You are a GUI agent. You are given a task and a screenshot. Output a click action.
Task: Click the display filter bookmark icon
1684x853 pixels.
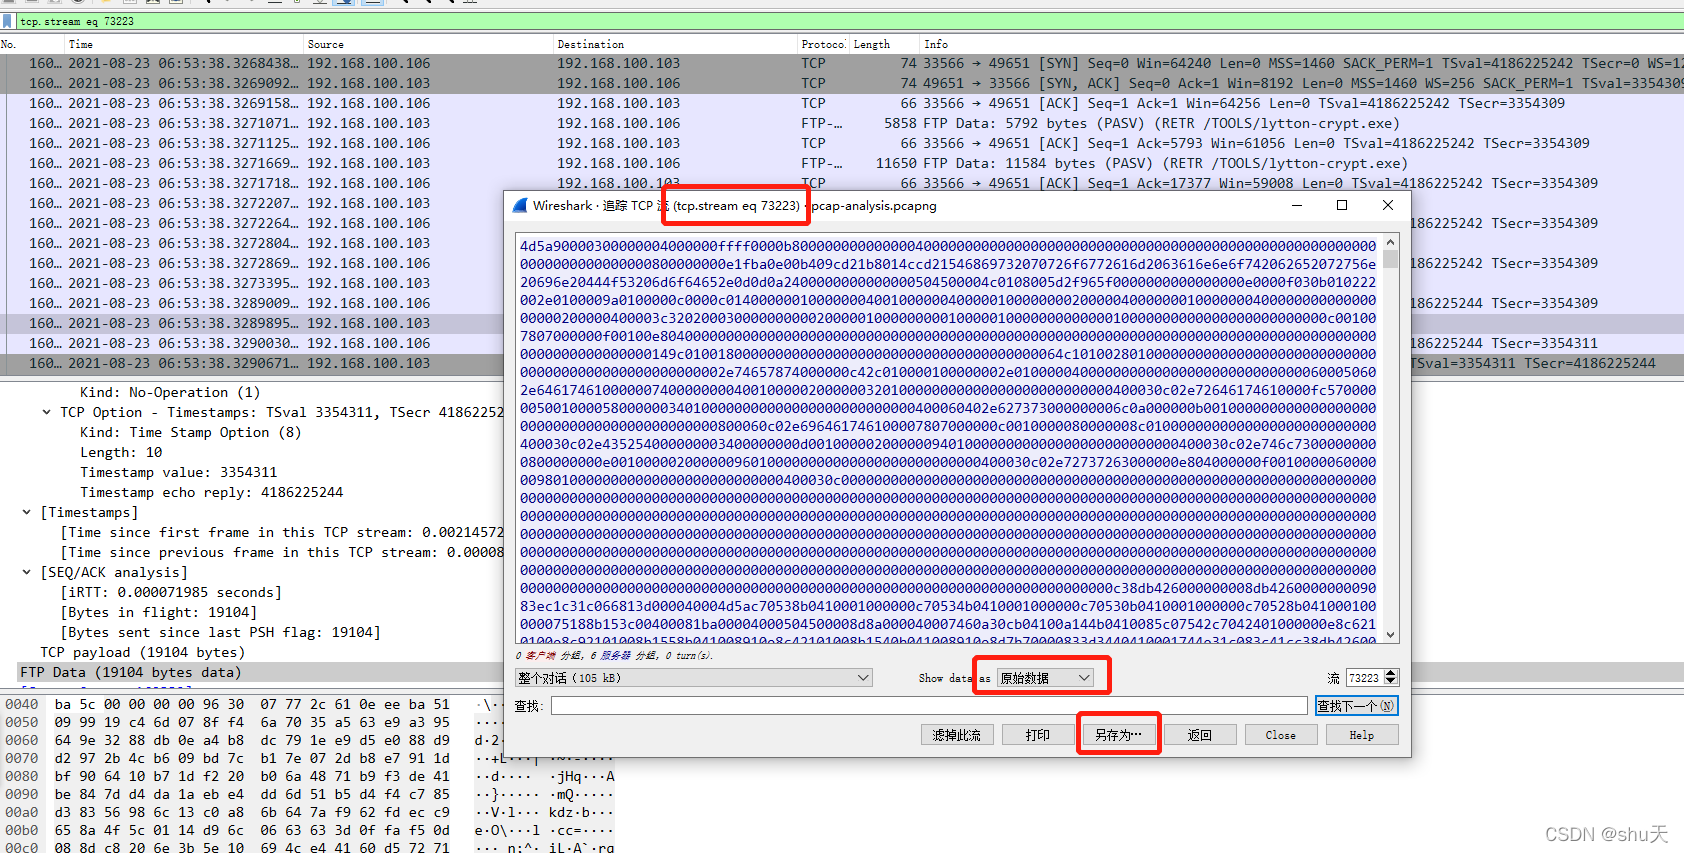pos(9,21)
